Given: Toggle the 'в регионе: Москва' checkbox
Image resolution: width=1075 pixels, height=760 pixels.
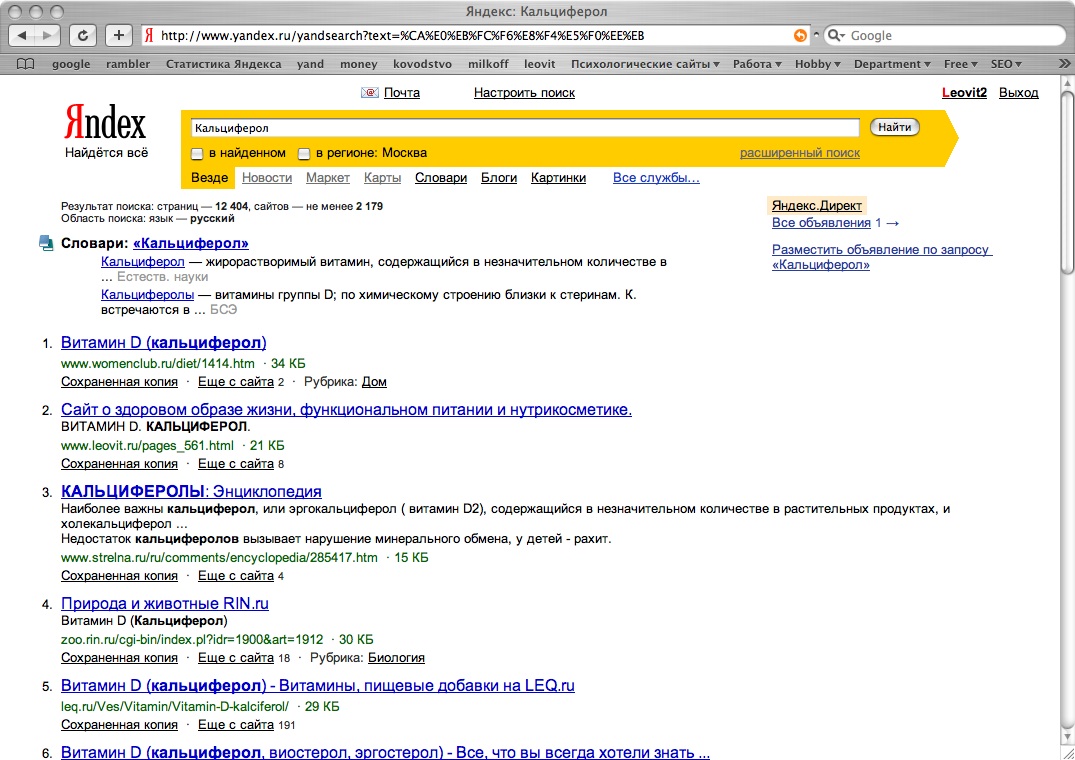Looking at the screenshot, I should point(303,154).
